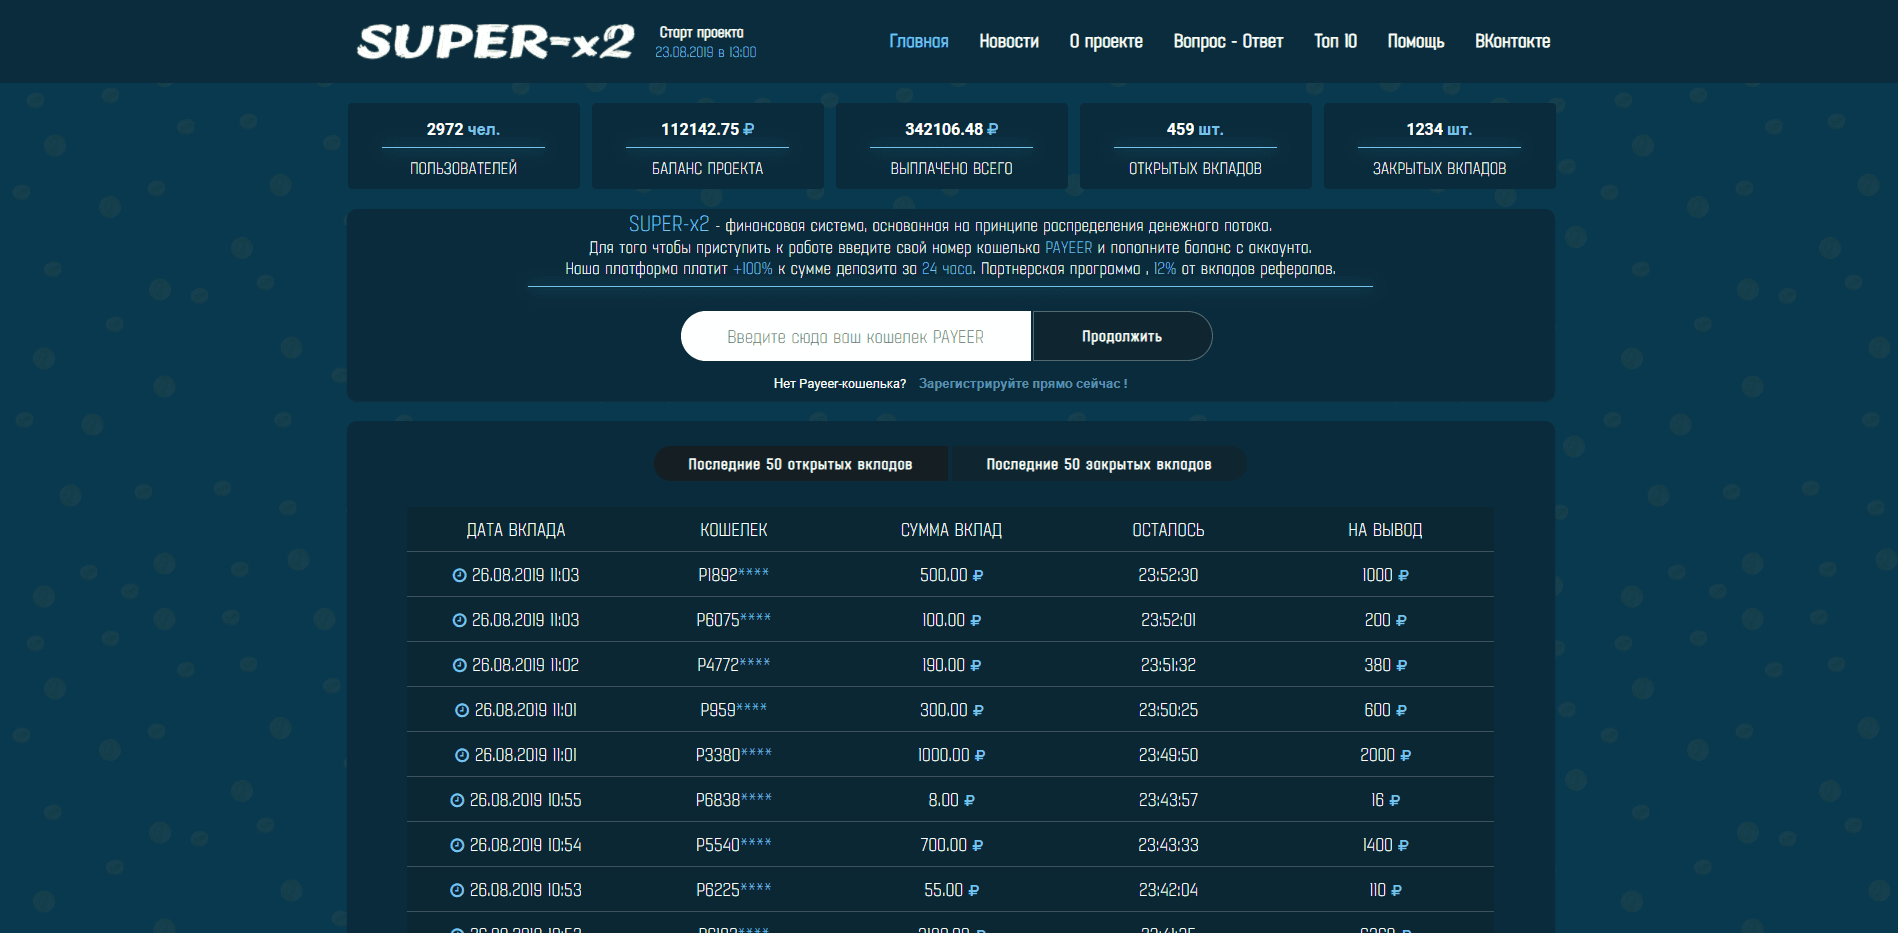This screenshot has height=933, width=1898.
Task: Click clock icon in P3380 deposit row
Action: (462, 755)
